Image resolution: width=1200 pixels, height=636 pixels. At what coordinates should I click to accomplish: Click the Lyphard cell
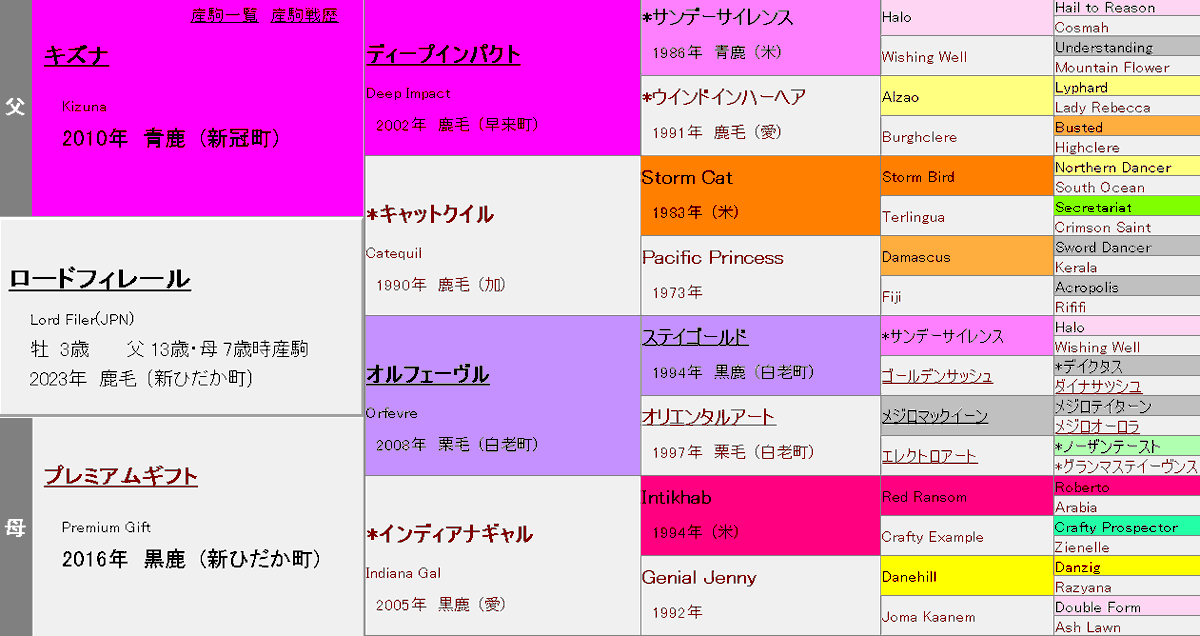(x=1127, y=87)
